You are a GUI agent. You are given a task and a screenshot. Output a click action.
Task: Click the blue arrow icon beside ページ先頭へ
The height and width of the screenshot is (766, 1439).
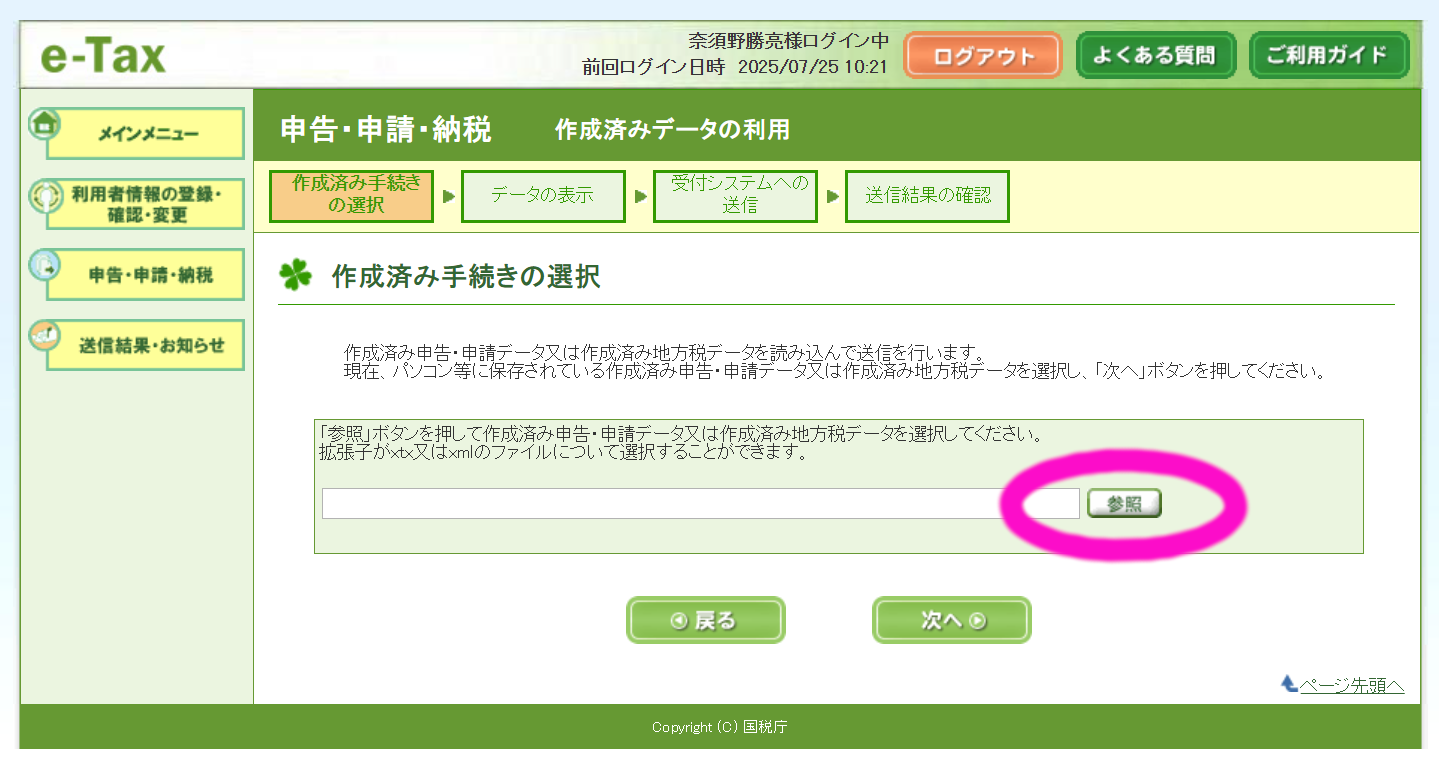click(1289, 684)
